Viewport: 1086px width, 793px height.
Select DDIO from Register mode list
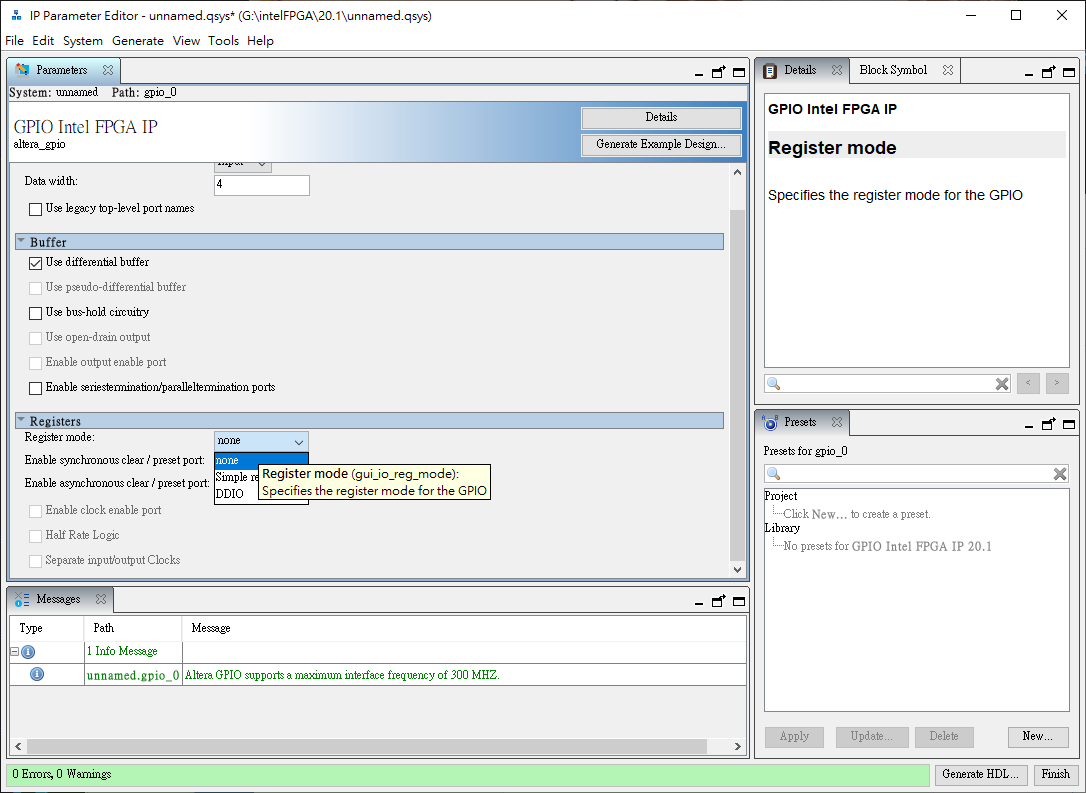pyautogui.click(x=230, y=494)
